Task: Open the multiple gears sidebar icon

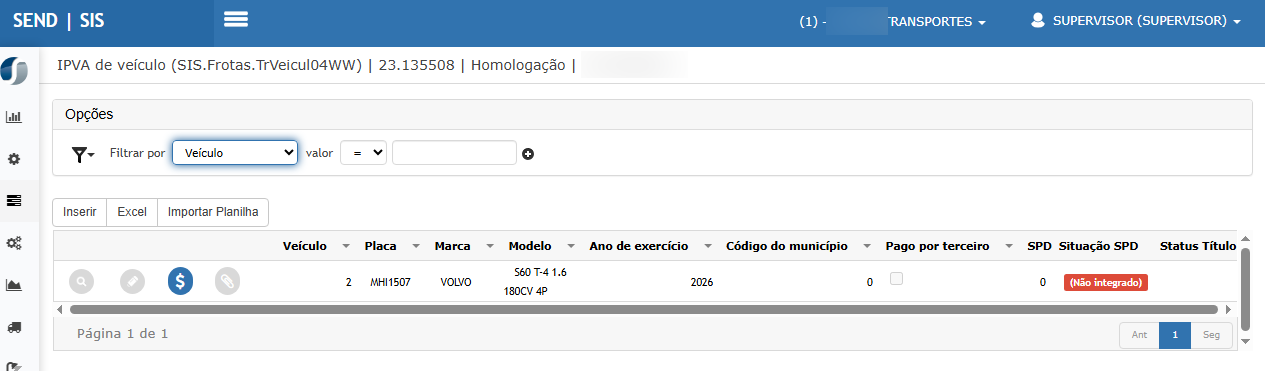Action: tap(14, 243)
